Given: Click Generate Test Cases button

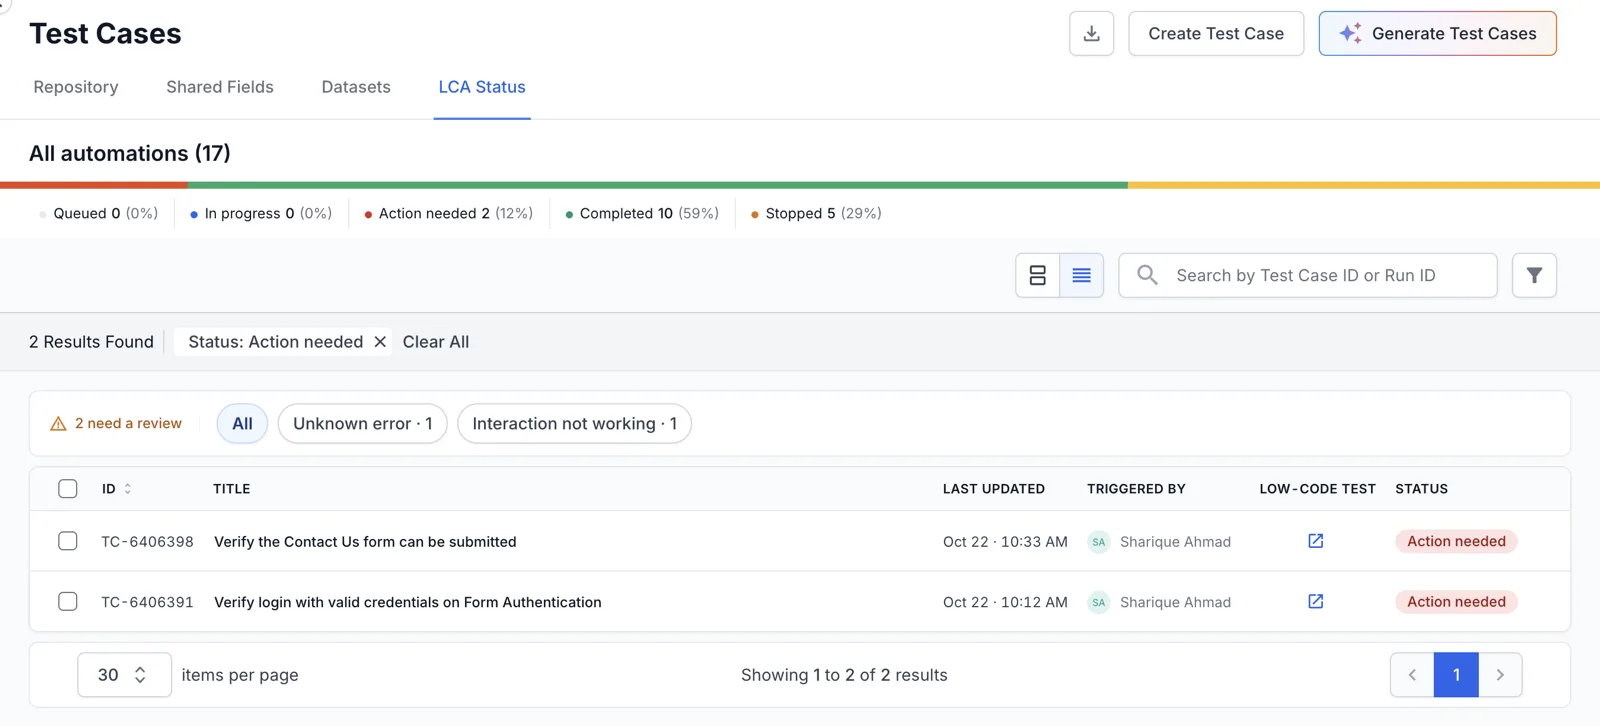Looking at the screenshot, I should tap(1437, 34).
